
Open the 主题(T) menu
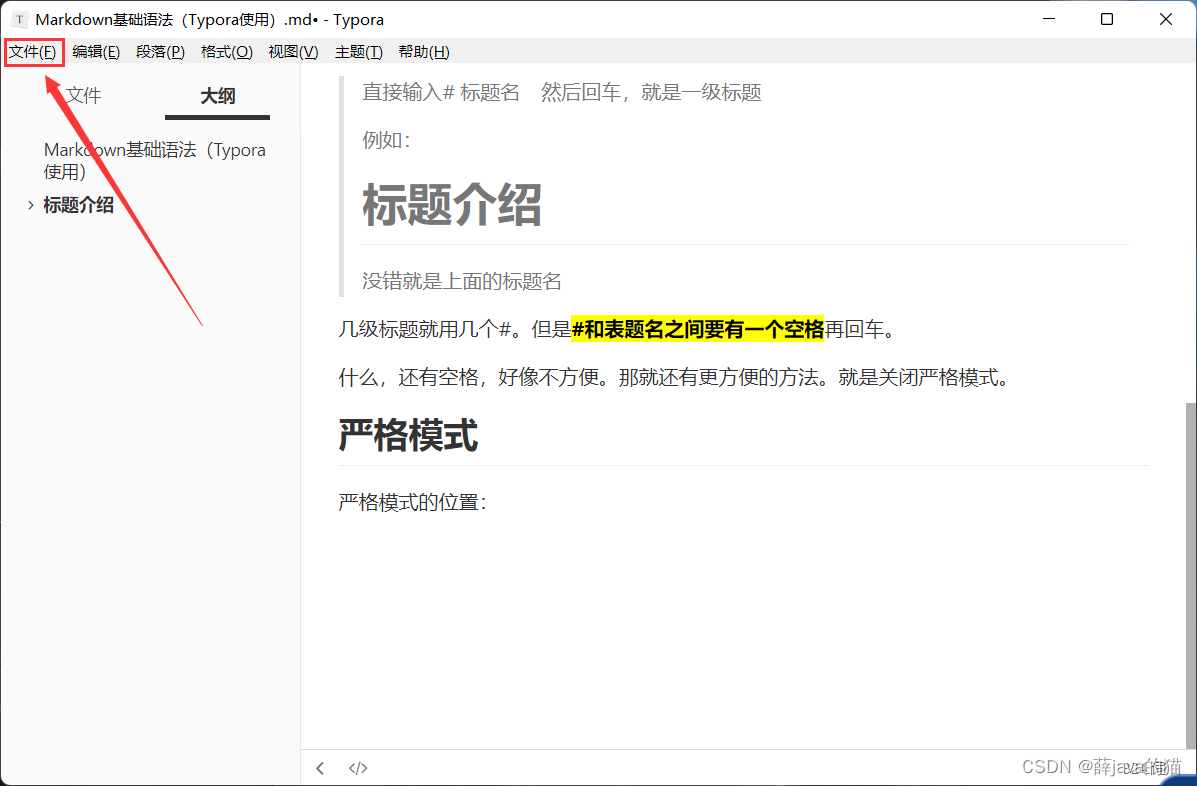tap(358, 52)
